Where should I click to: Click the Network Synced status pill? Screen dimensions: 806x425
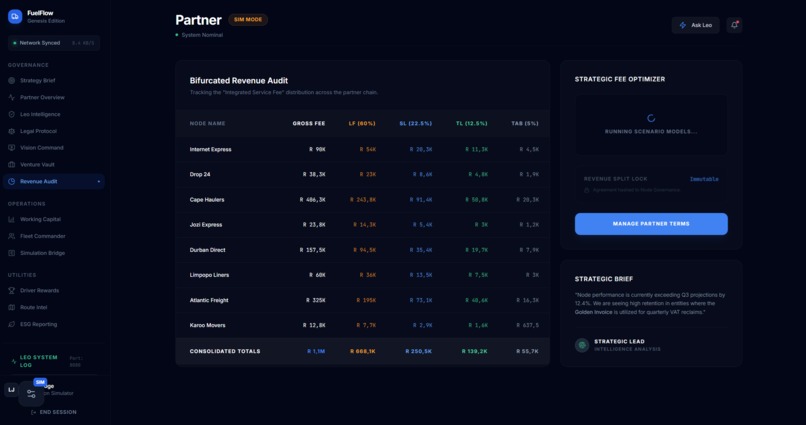coord(54,43)
